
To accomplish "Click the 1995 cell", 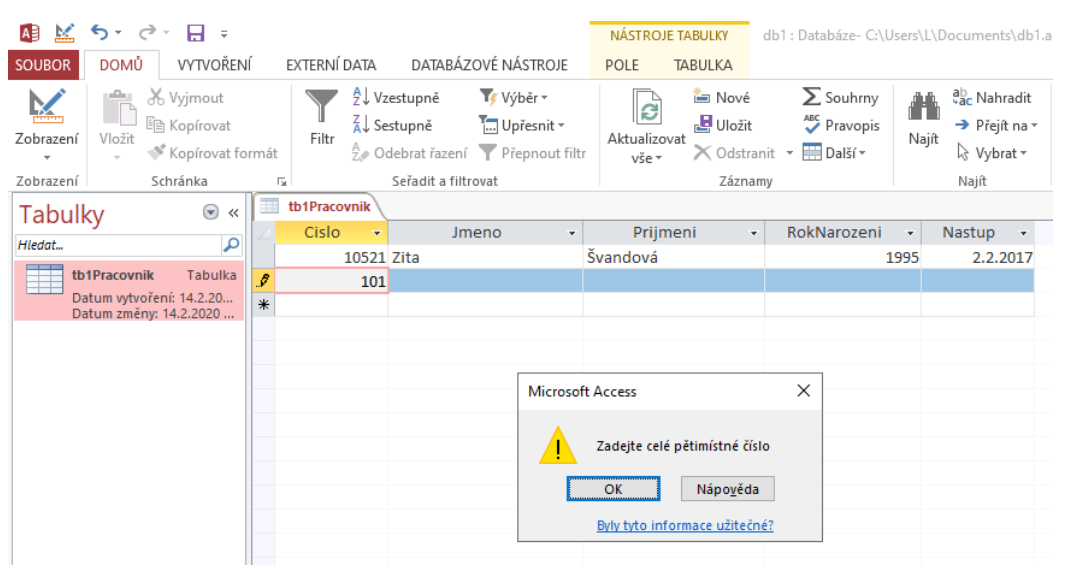I will tap(843, 257).
